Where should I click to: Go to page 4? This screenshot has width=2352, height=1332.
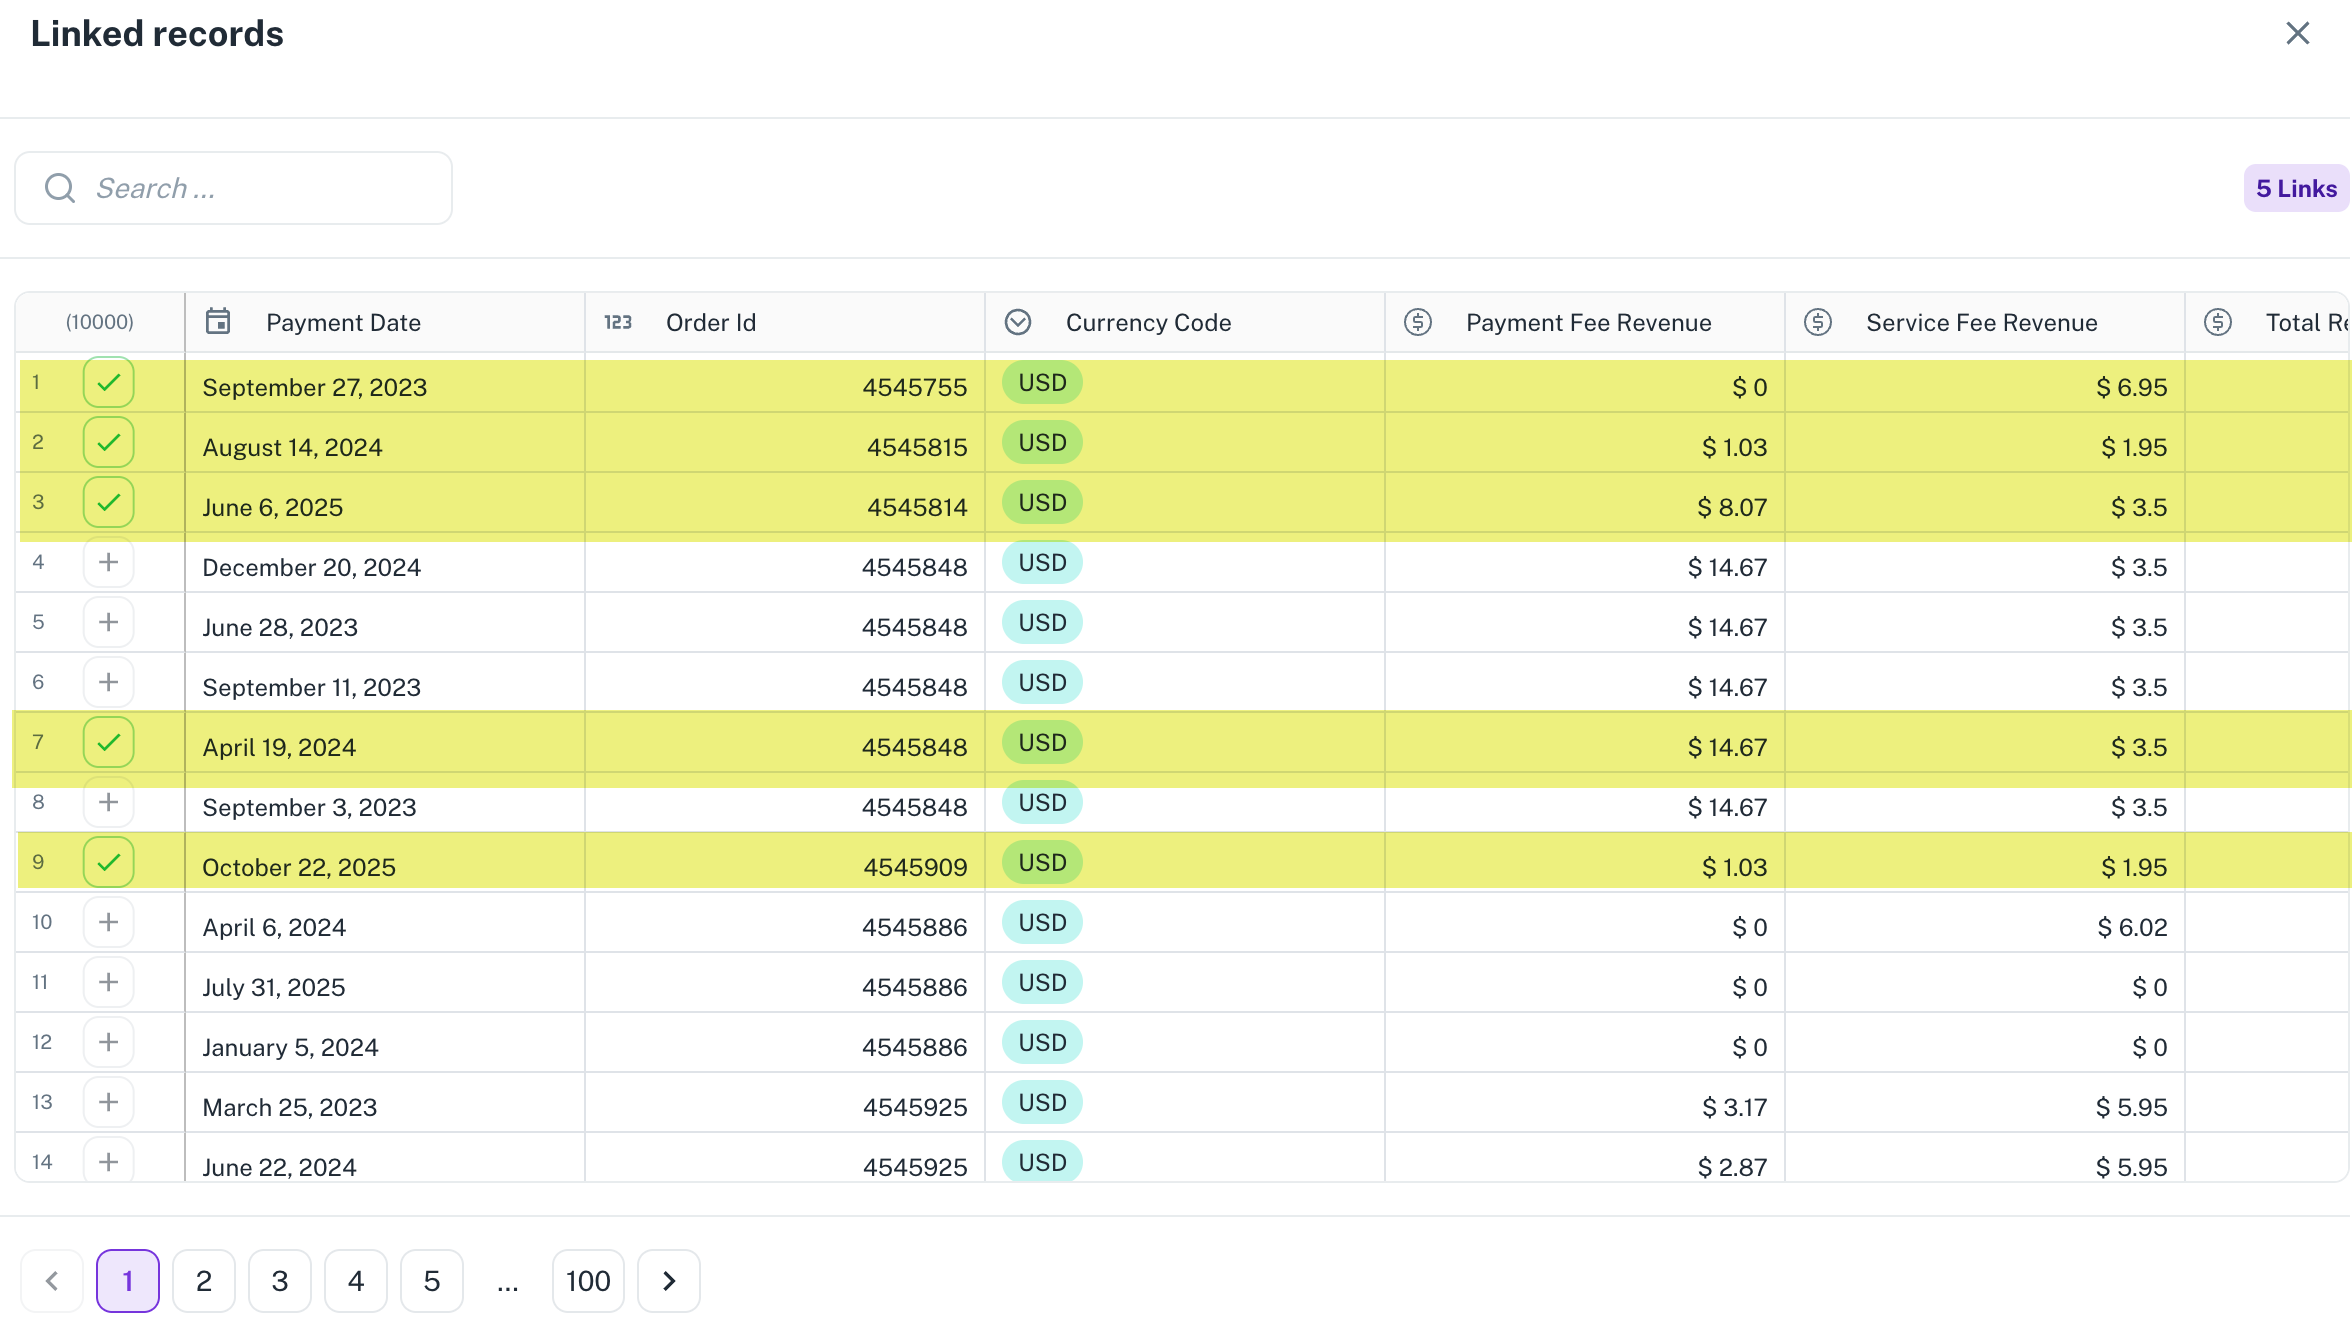click(356, 1281)
